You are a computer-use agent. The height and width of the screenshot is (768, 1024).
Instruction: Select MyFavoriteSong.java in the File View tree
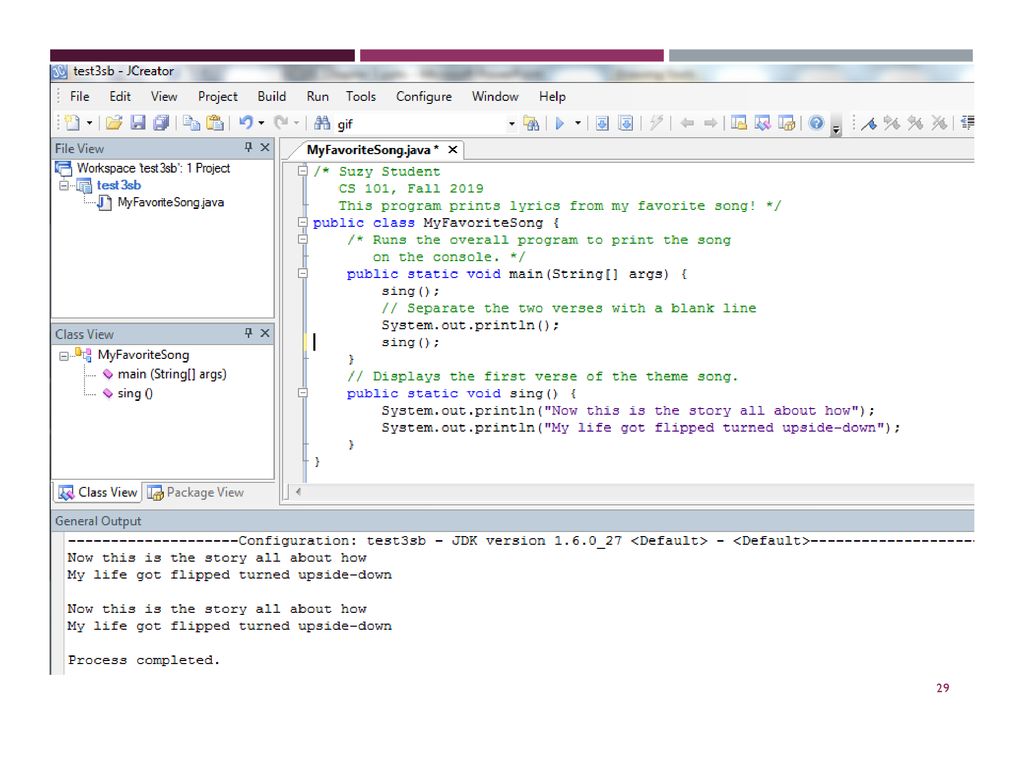(x=170, y=202)
